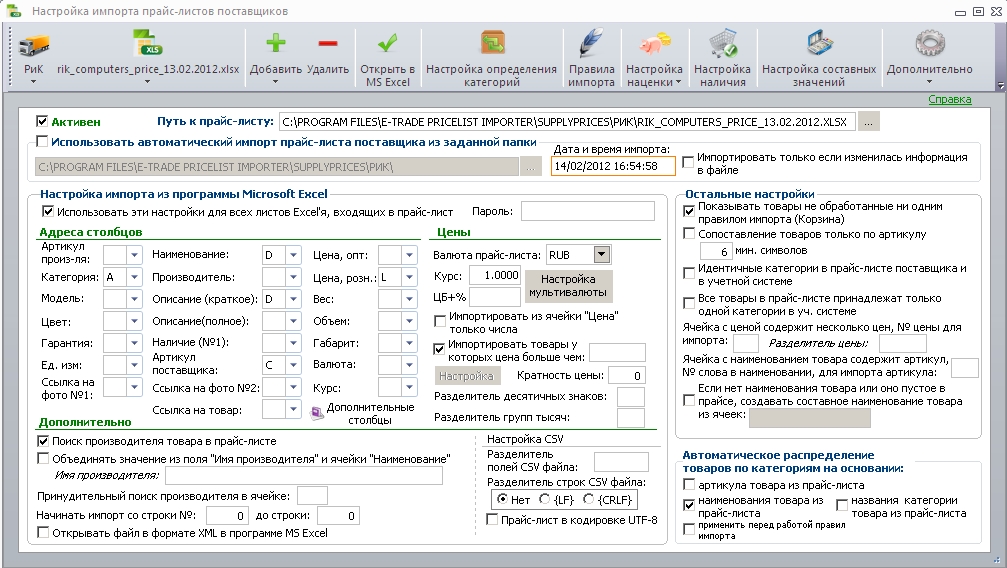Open Валюта прайс-листа RUB dropdown
This screenshot has width=1007, height=568.
click(602, 254)
